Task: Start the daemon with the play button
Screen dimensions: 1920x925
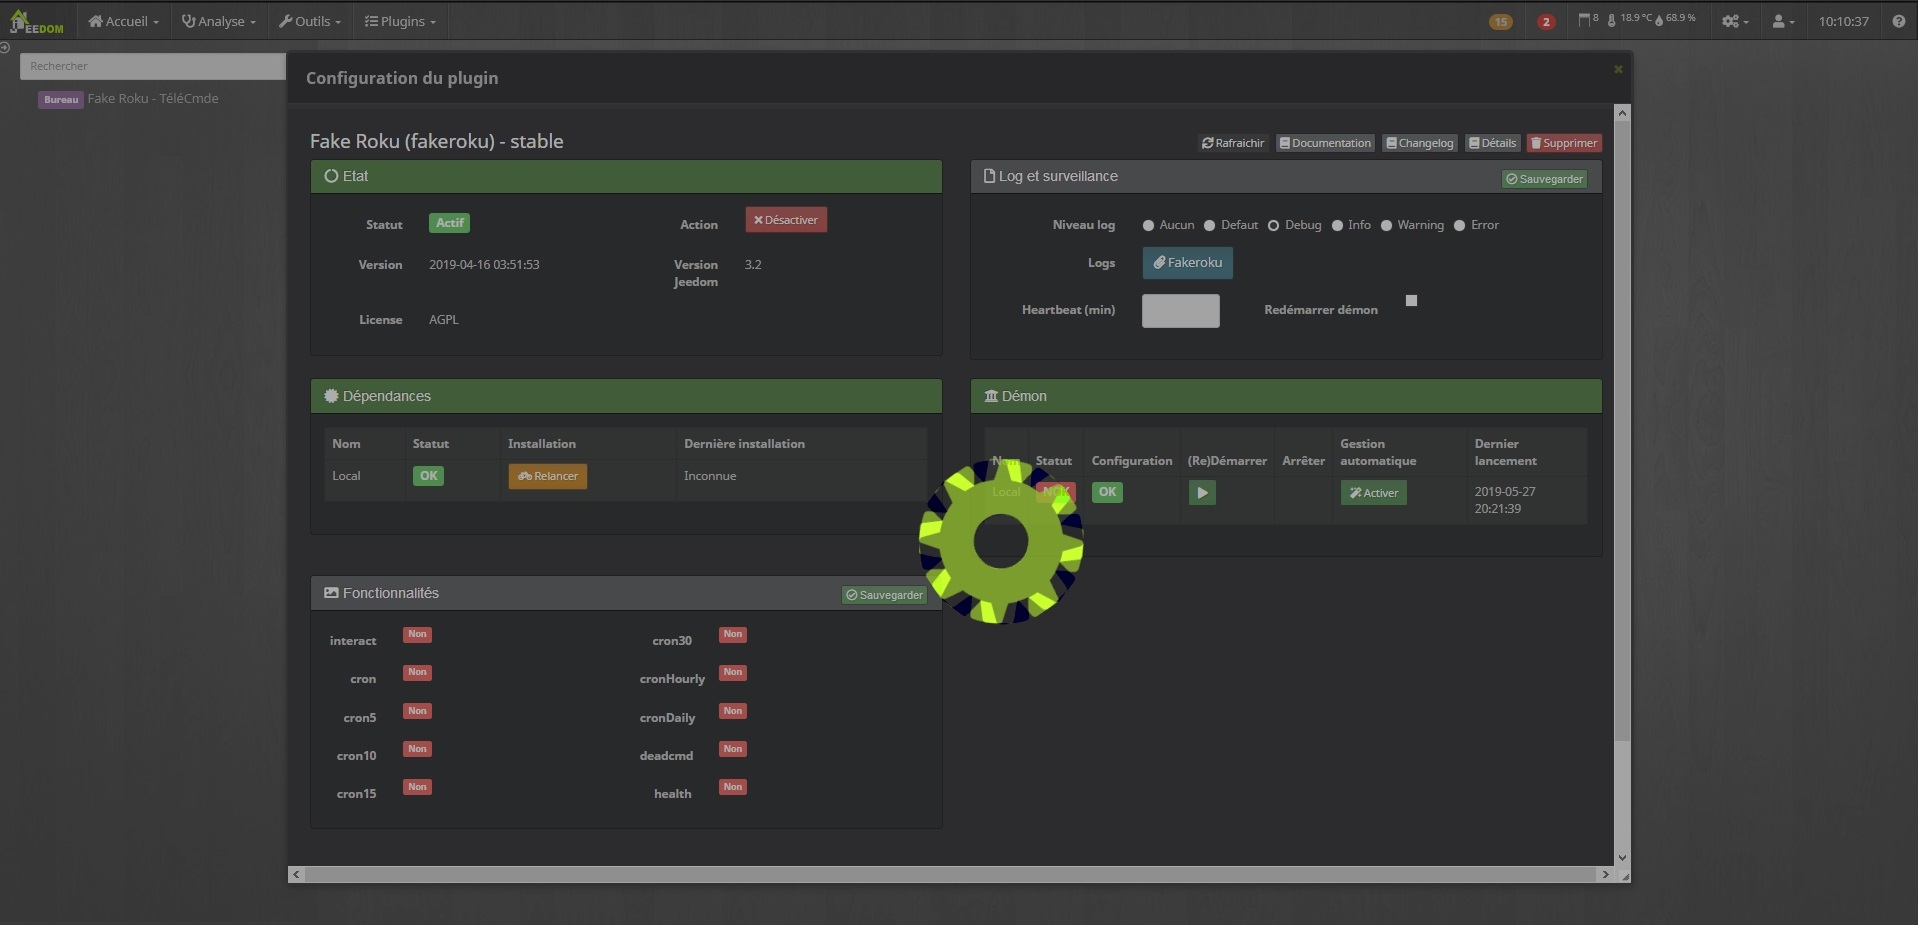Action: pyautogui.click(x=1202, y=492)
